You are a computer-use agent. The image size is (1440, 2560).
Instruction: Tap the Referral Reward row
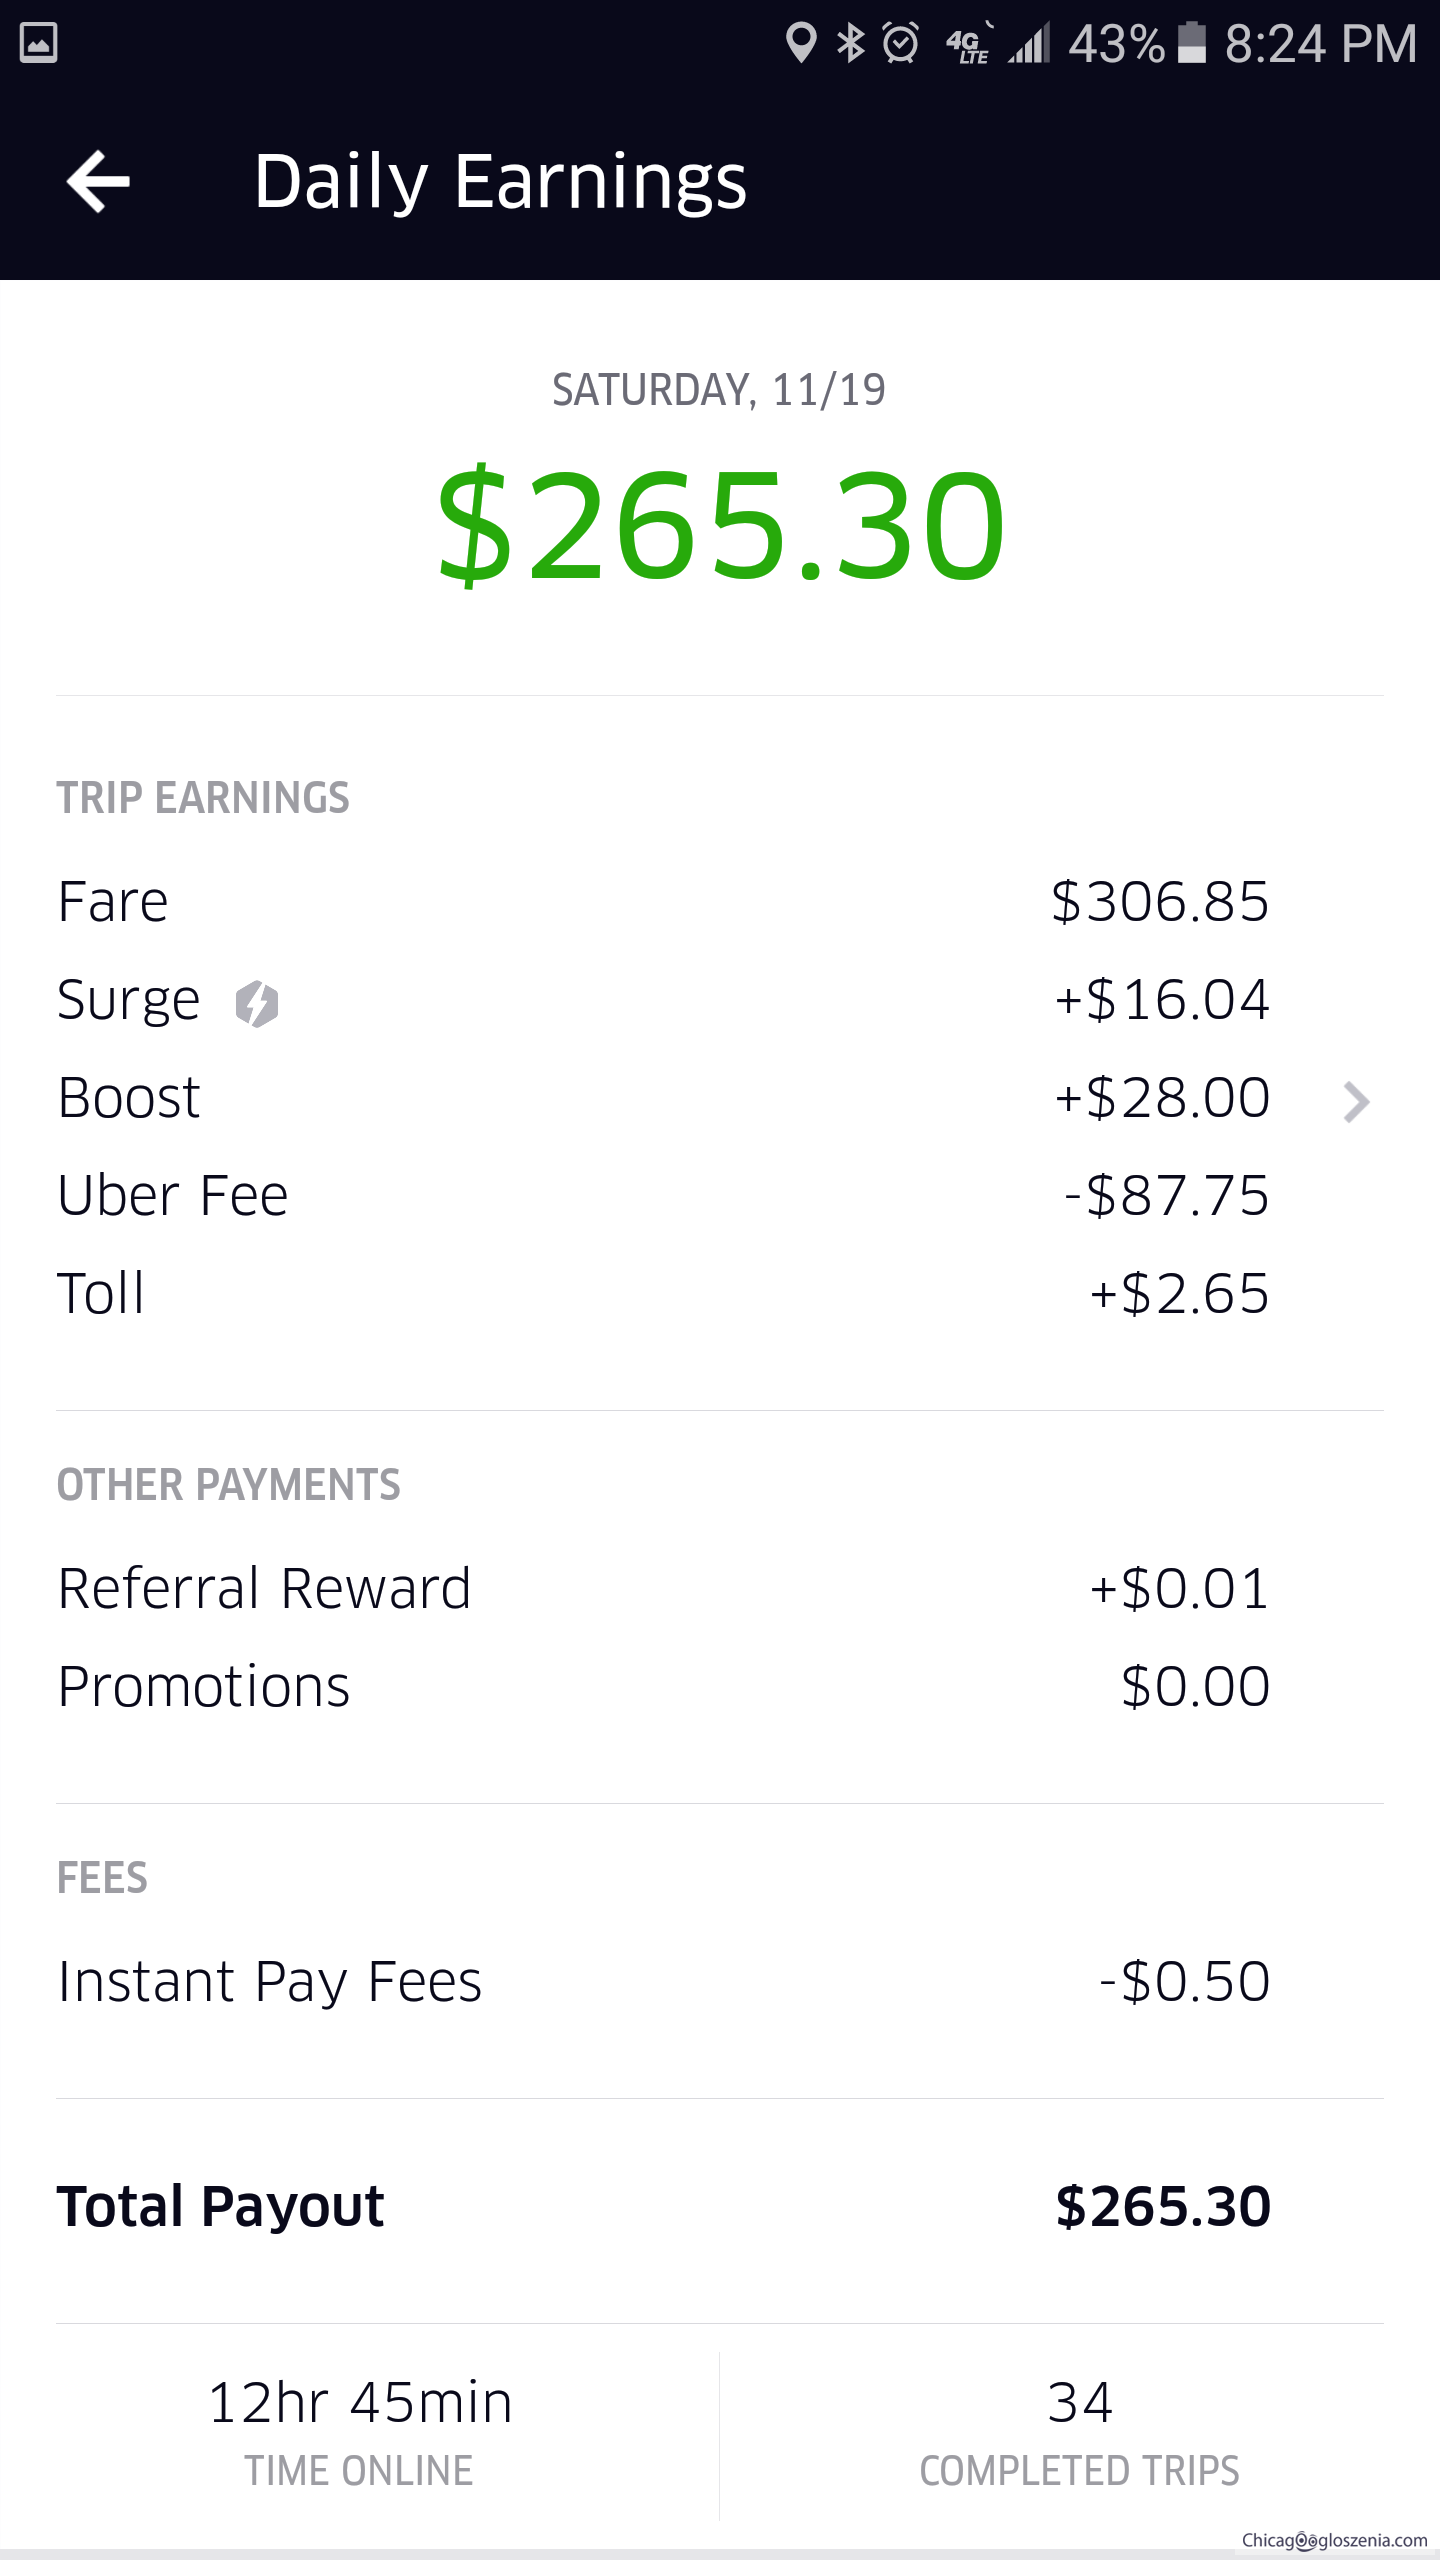click(660, 1588)
